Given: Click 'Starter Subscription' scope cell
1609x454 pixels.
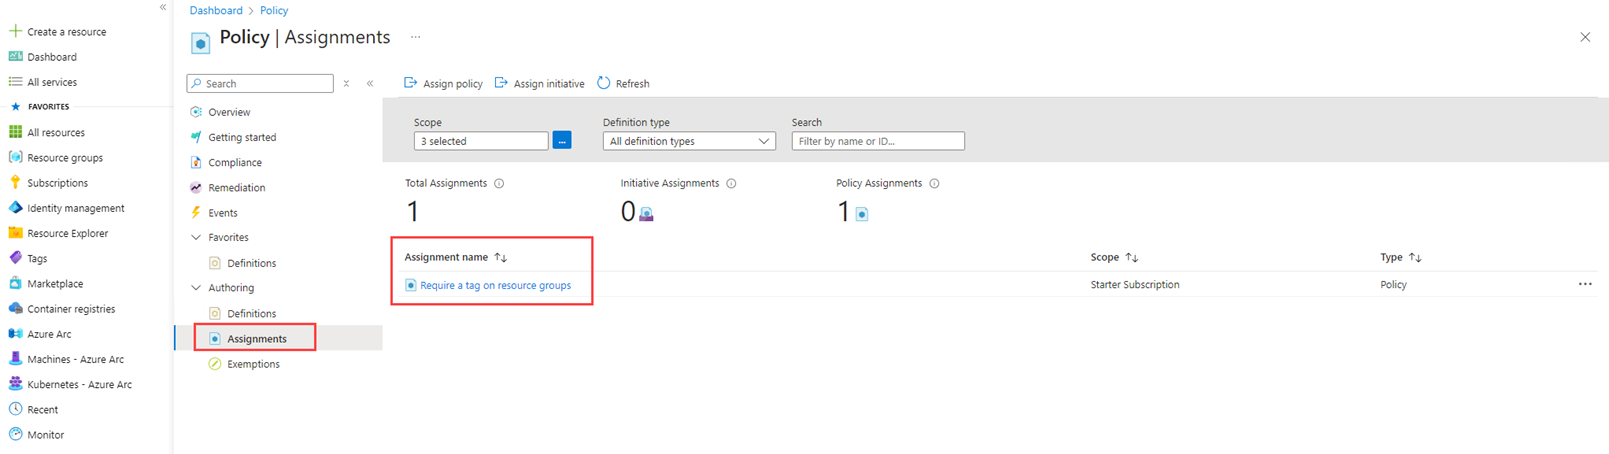Looking at the screenshot, I should [x=1135, y=285].
